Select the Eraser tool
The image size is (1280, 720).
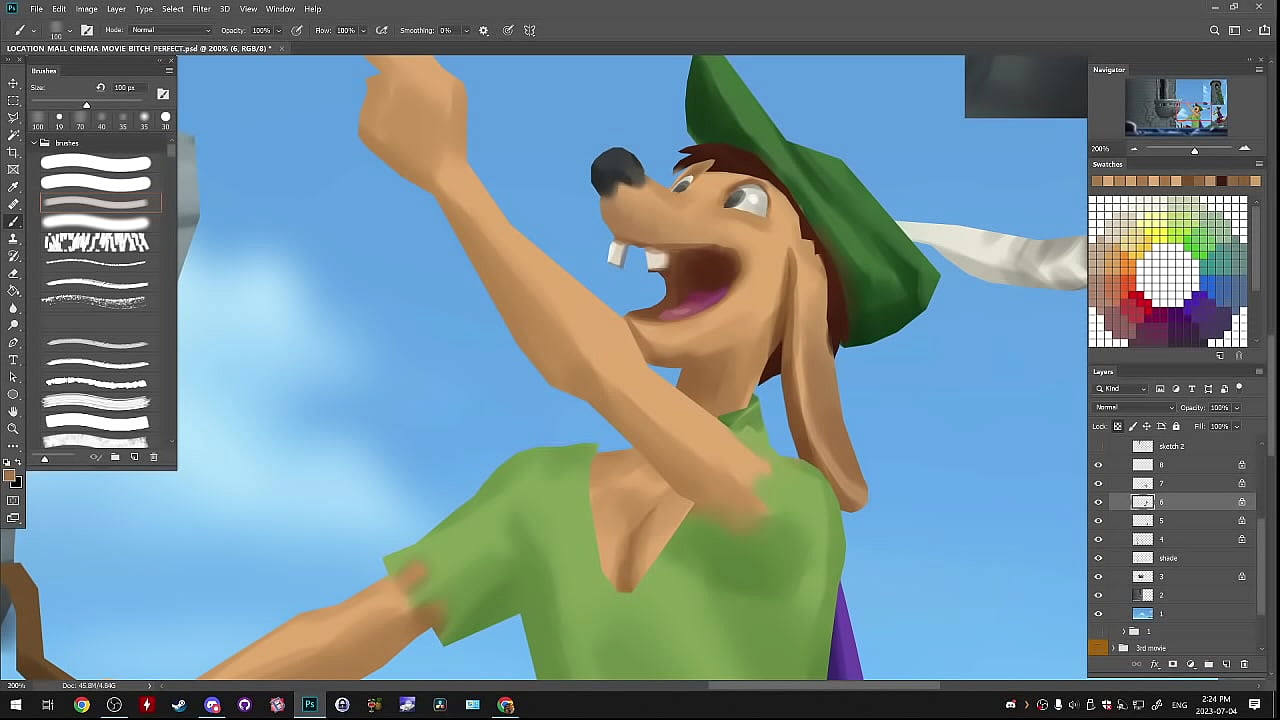click(x=13, y=273)
